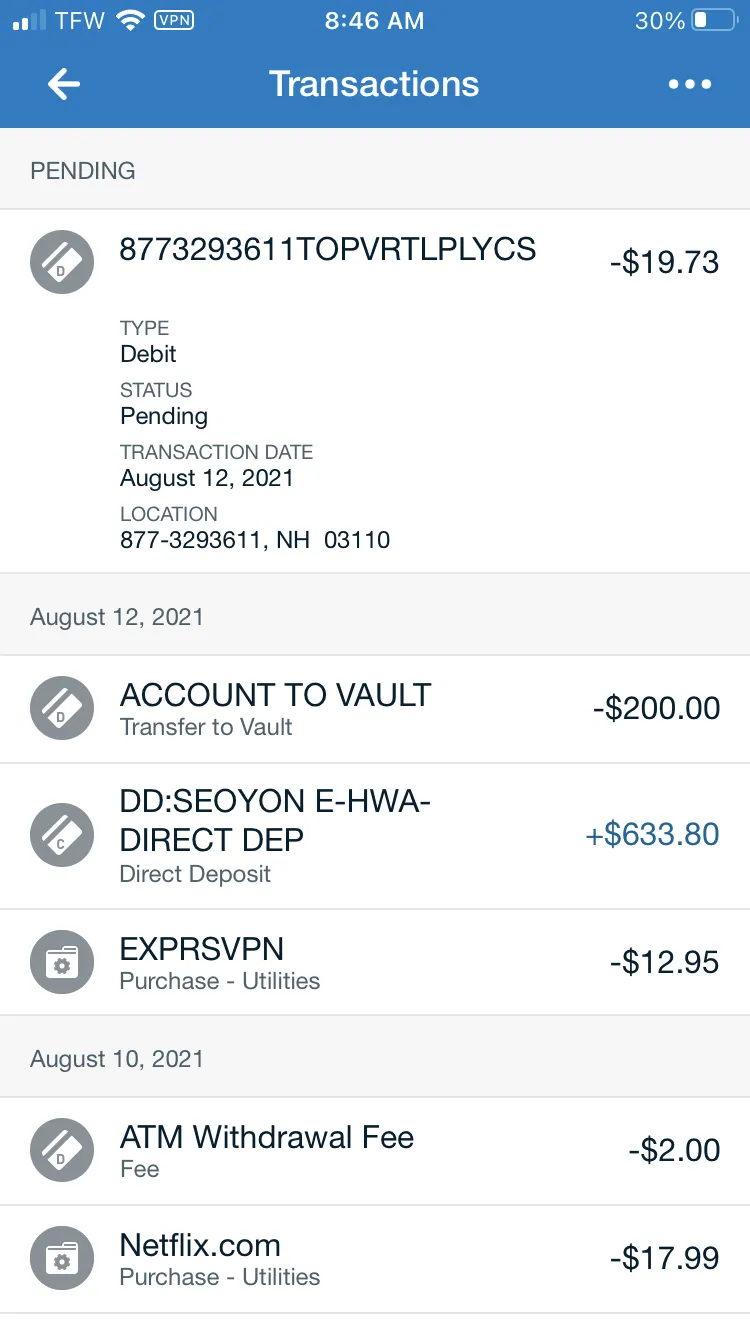The height and width of the screenshot is (1334, 750).
Task: Tap the battery icon in status bar
Action: 715,20
